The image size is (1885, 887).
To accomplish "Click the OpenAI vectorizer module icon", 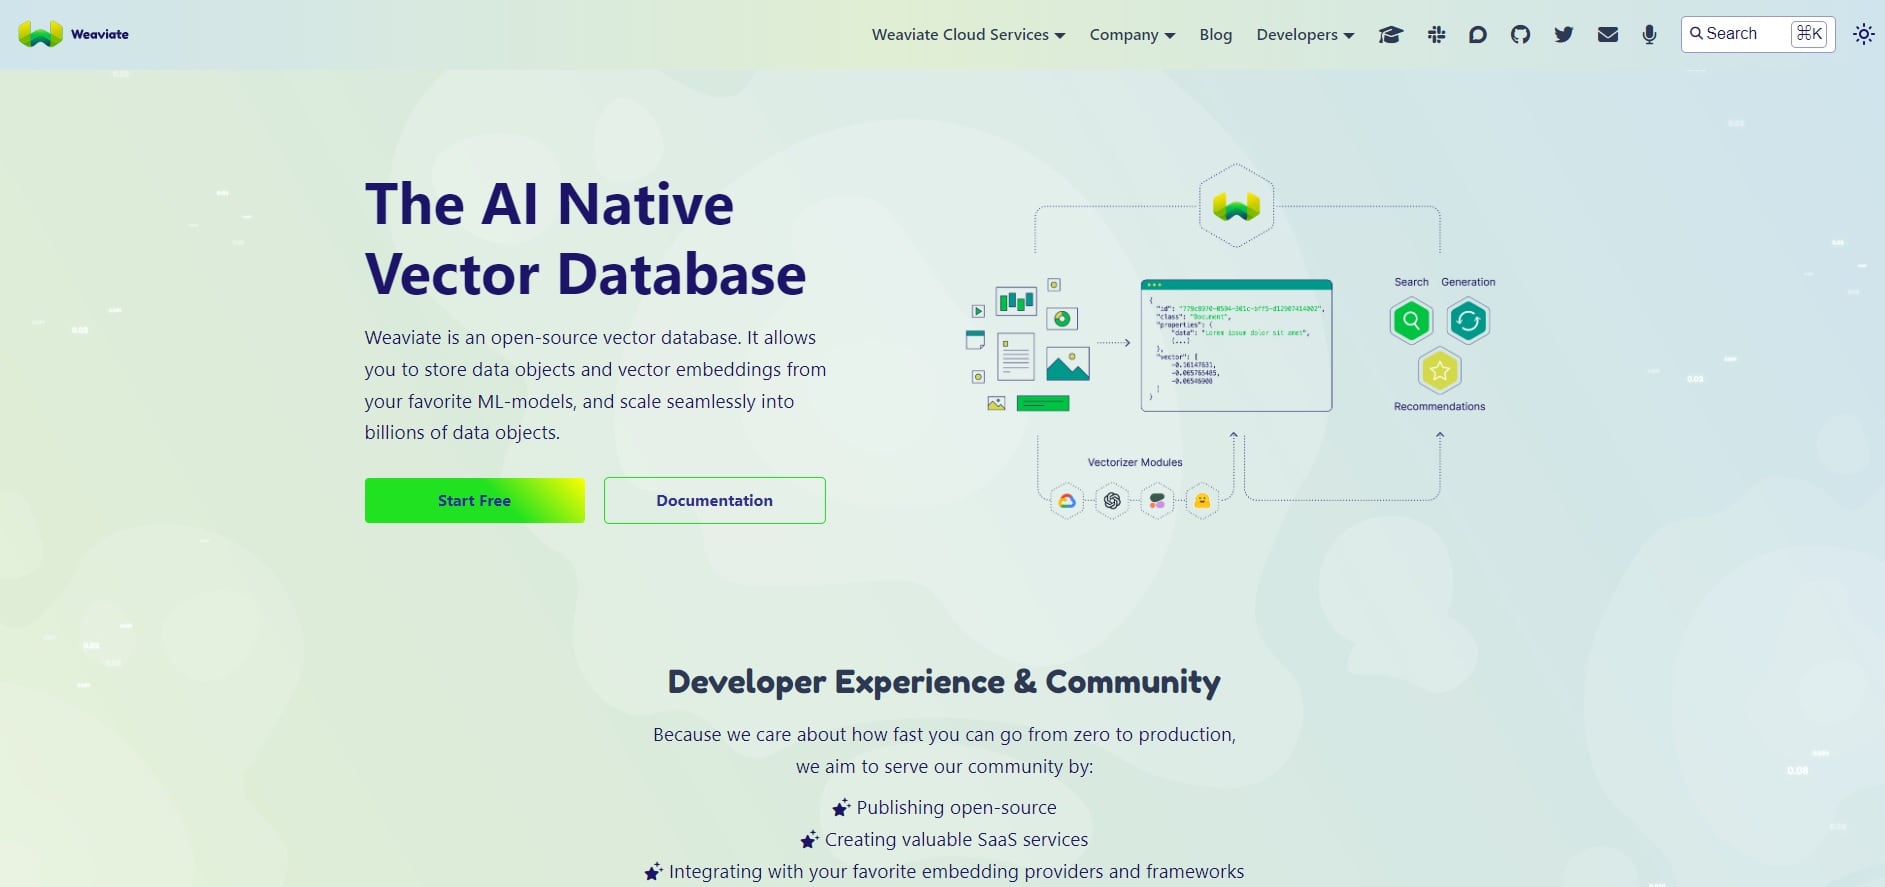I will tap(1112, 501).
